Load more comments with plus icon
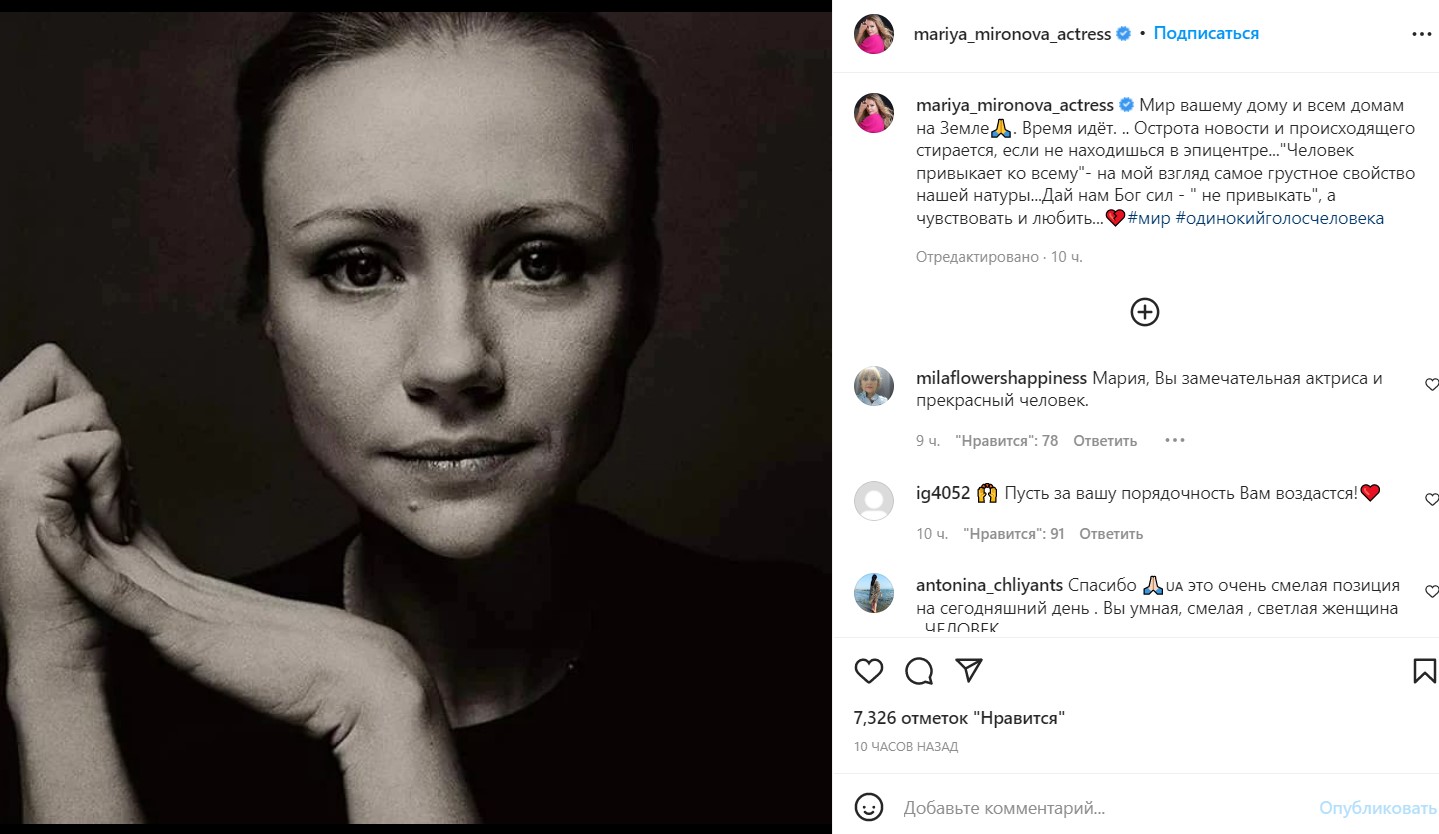The height and width of the screenshot is (834, 1439). [1144, 312]
